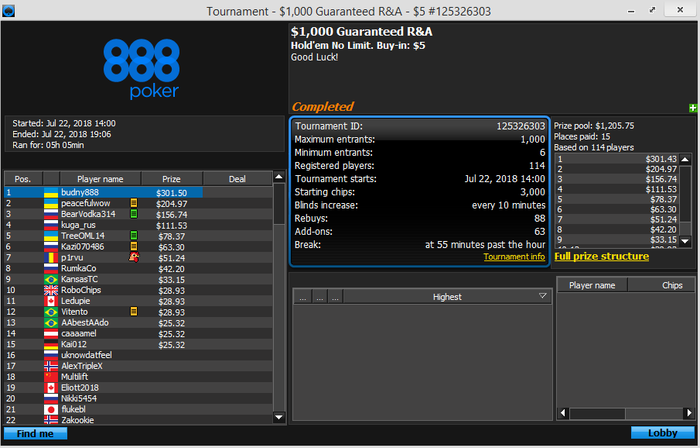The width and height of the screenshot is (700, 448).
Task: Sort by the Pos. column header
Action: 23,179
